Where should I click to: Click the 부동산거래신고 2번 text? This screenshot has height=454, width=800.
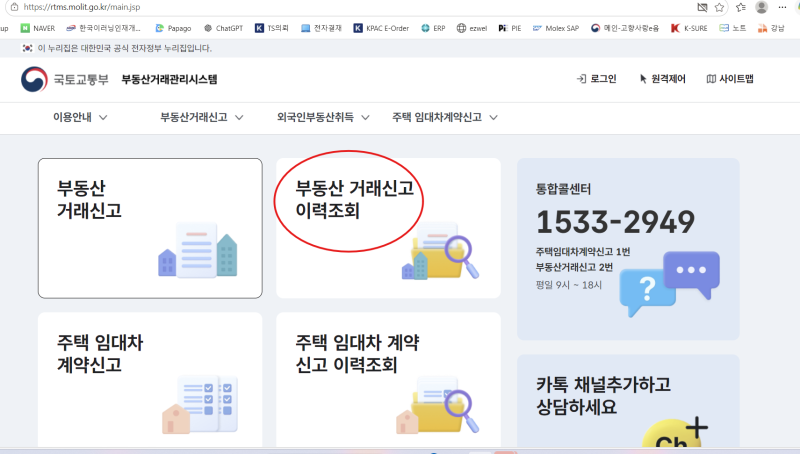coord(574,267)
